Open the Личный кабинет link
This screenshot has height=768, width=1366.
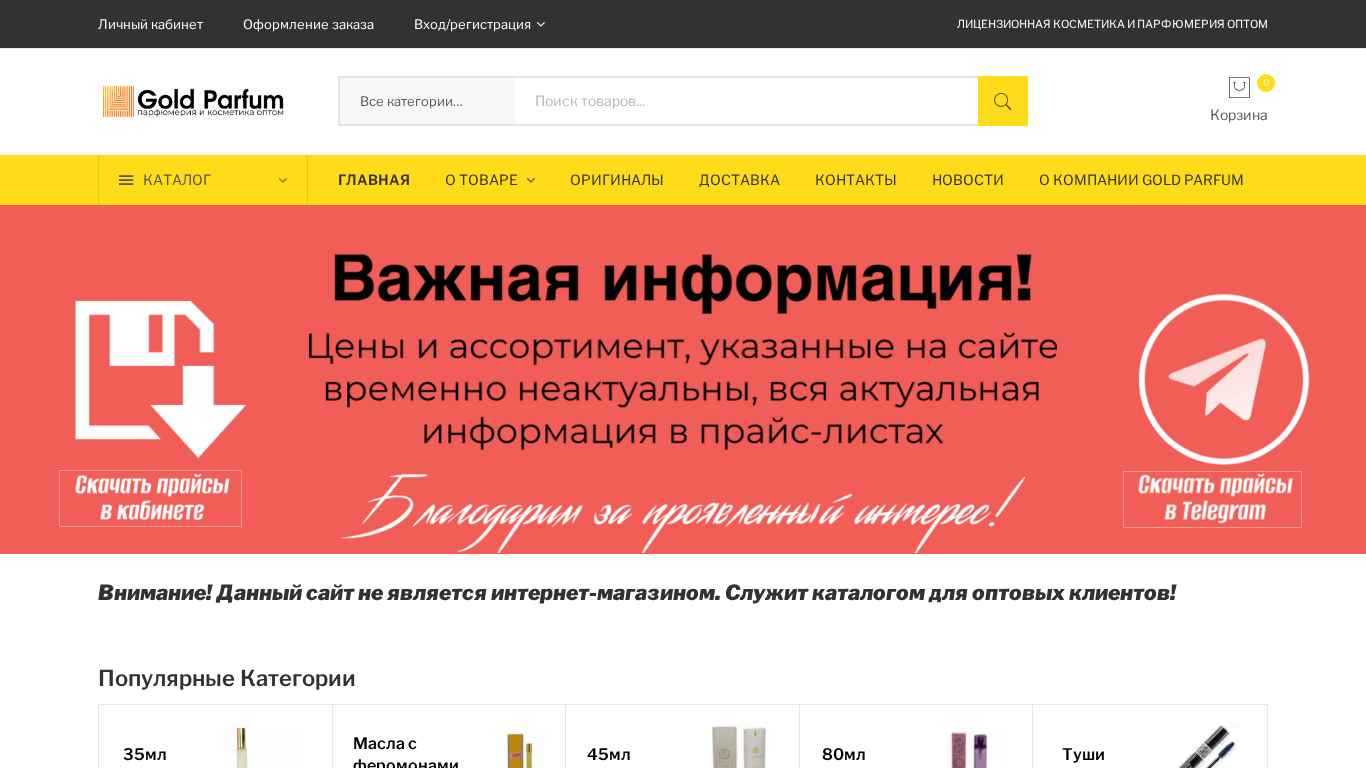click(x=150, y=24)
